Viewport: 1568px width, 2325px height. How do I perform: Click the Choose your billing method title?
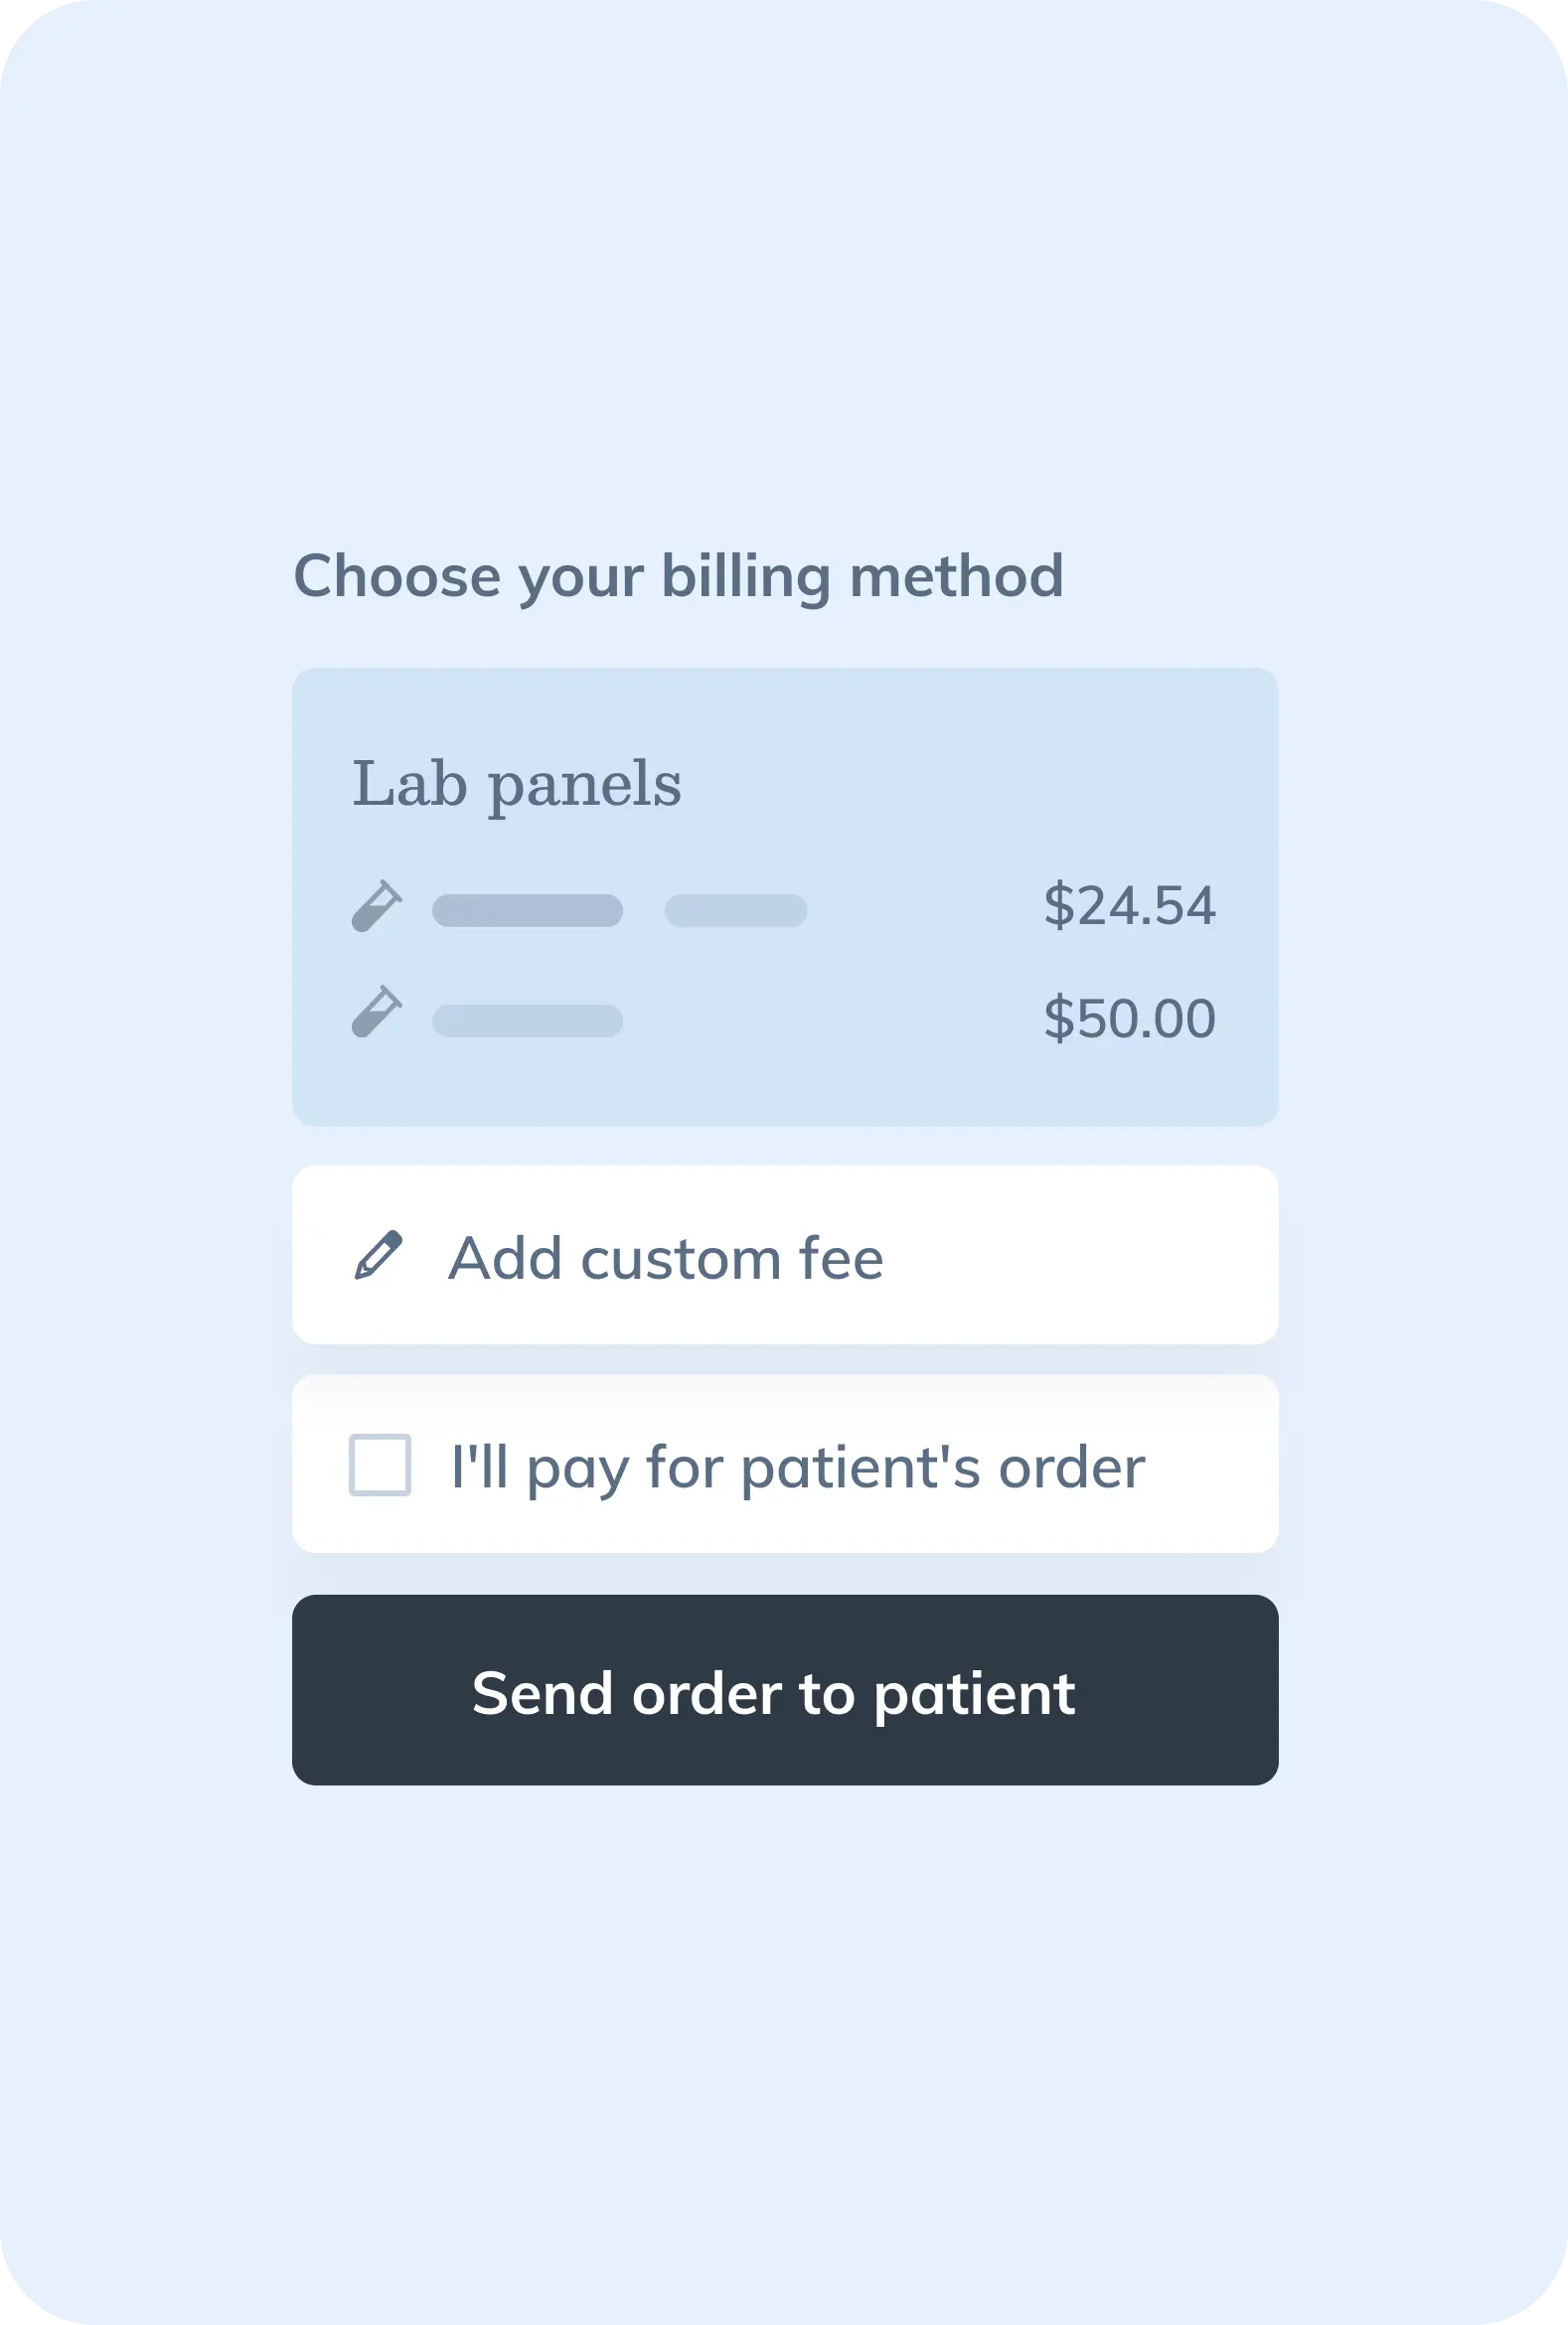pos(678,578)
